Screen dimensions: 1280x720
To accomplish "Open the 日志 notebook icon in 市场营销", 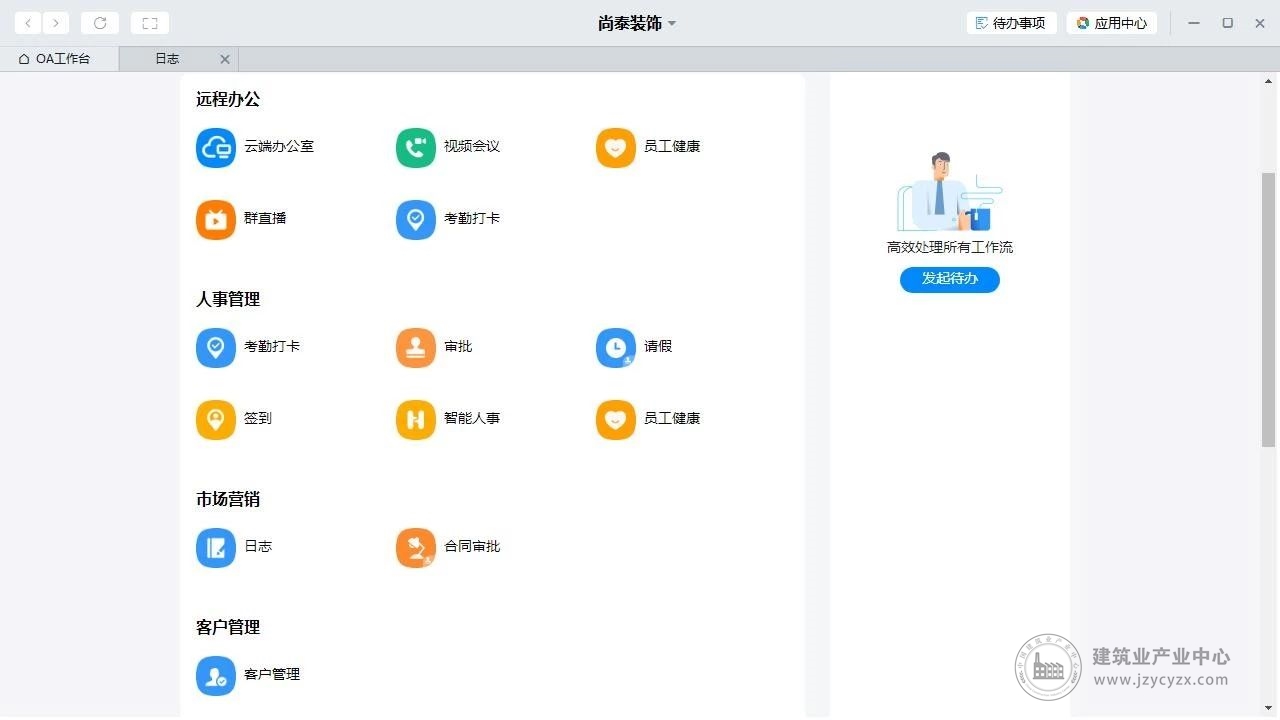I will click(x=216, y=548).
